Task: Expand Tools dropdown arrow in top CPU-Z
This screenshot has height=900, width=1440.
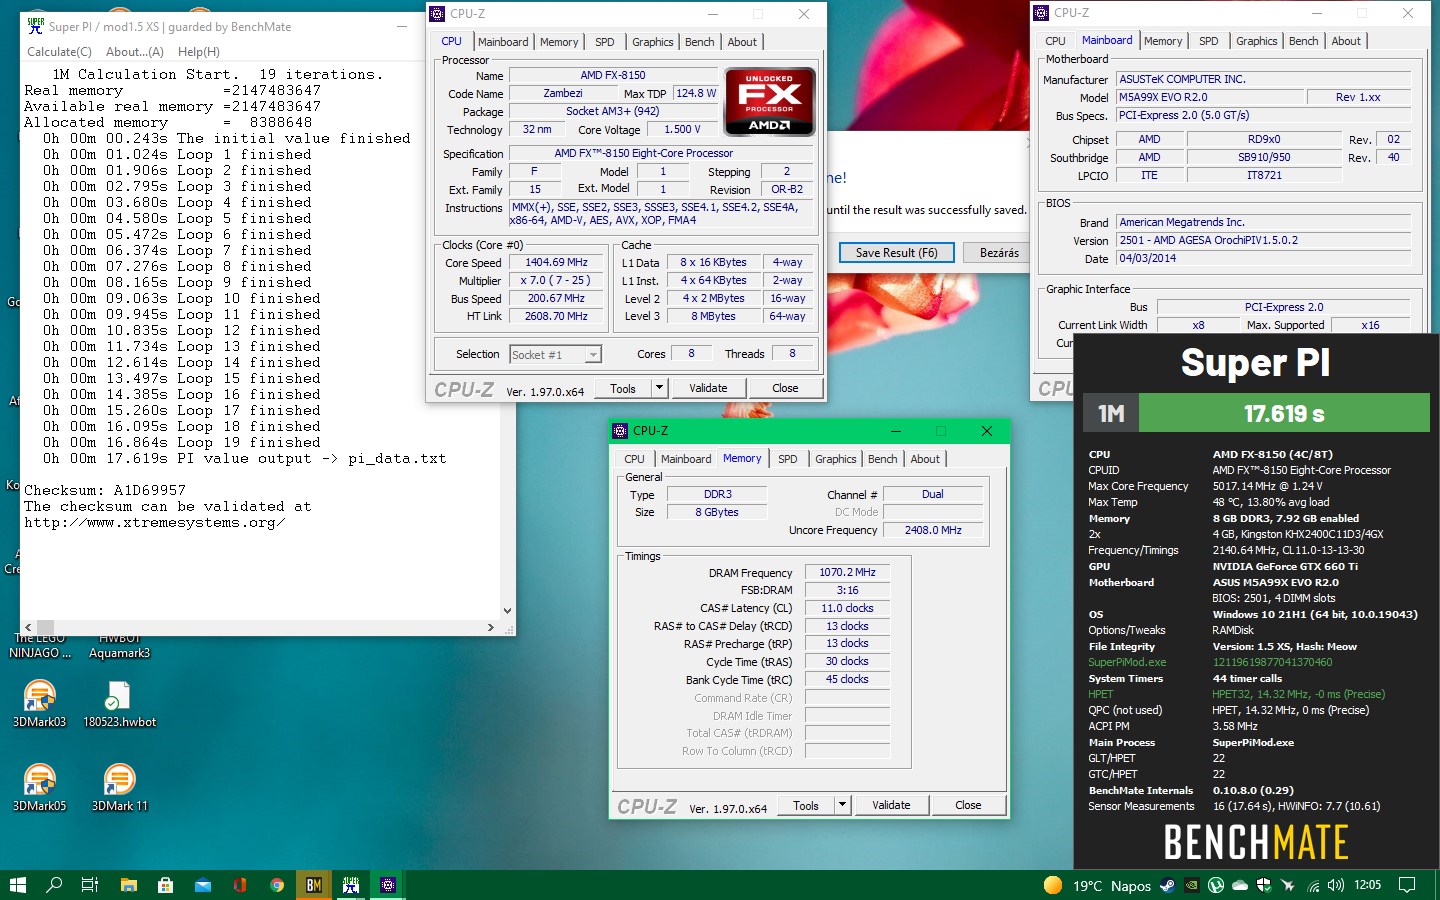Action: 659,388
